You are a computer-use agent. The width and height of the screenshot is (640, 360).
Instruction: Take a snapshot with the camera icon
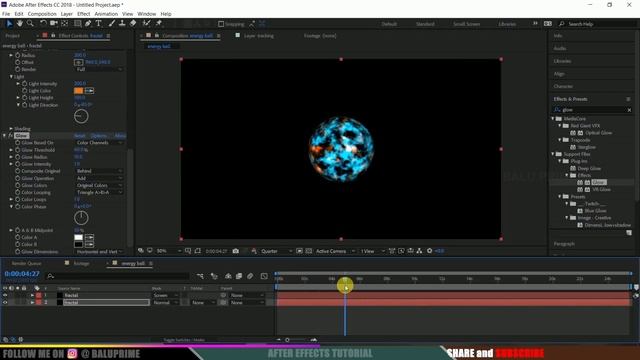(x=236, y=251)
